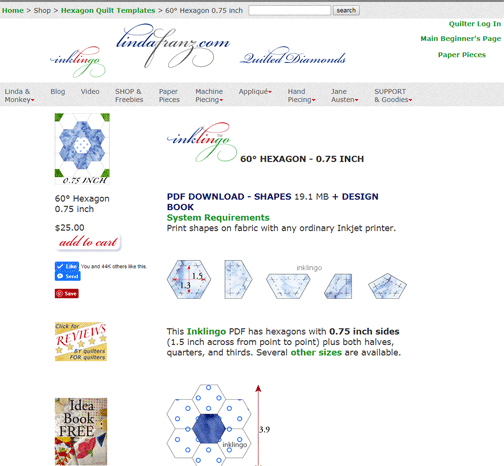Open the Quilter Log In link

[475, 24]
